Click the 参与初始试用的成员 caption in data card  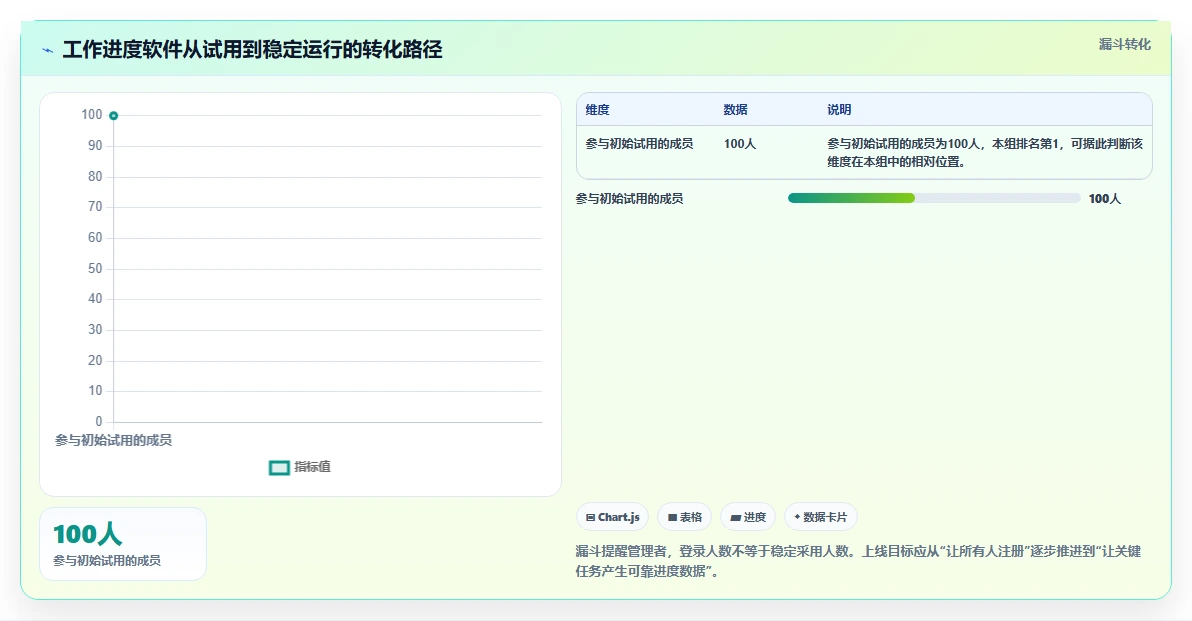click(x=107, y=561)
